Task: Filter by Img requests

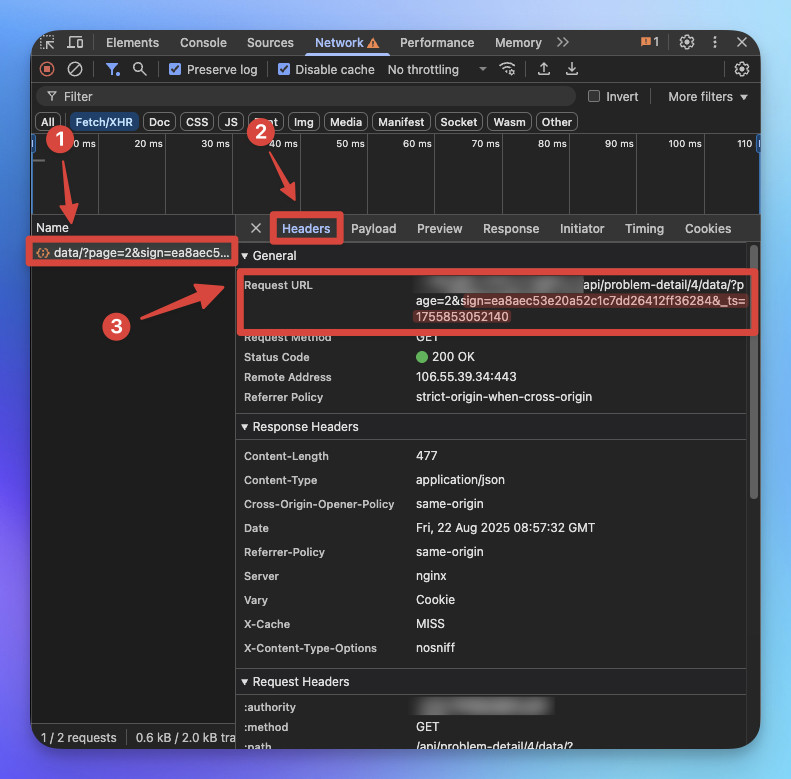Action: click(304, 122)
